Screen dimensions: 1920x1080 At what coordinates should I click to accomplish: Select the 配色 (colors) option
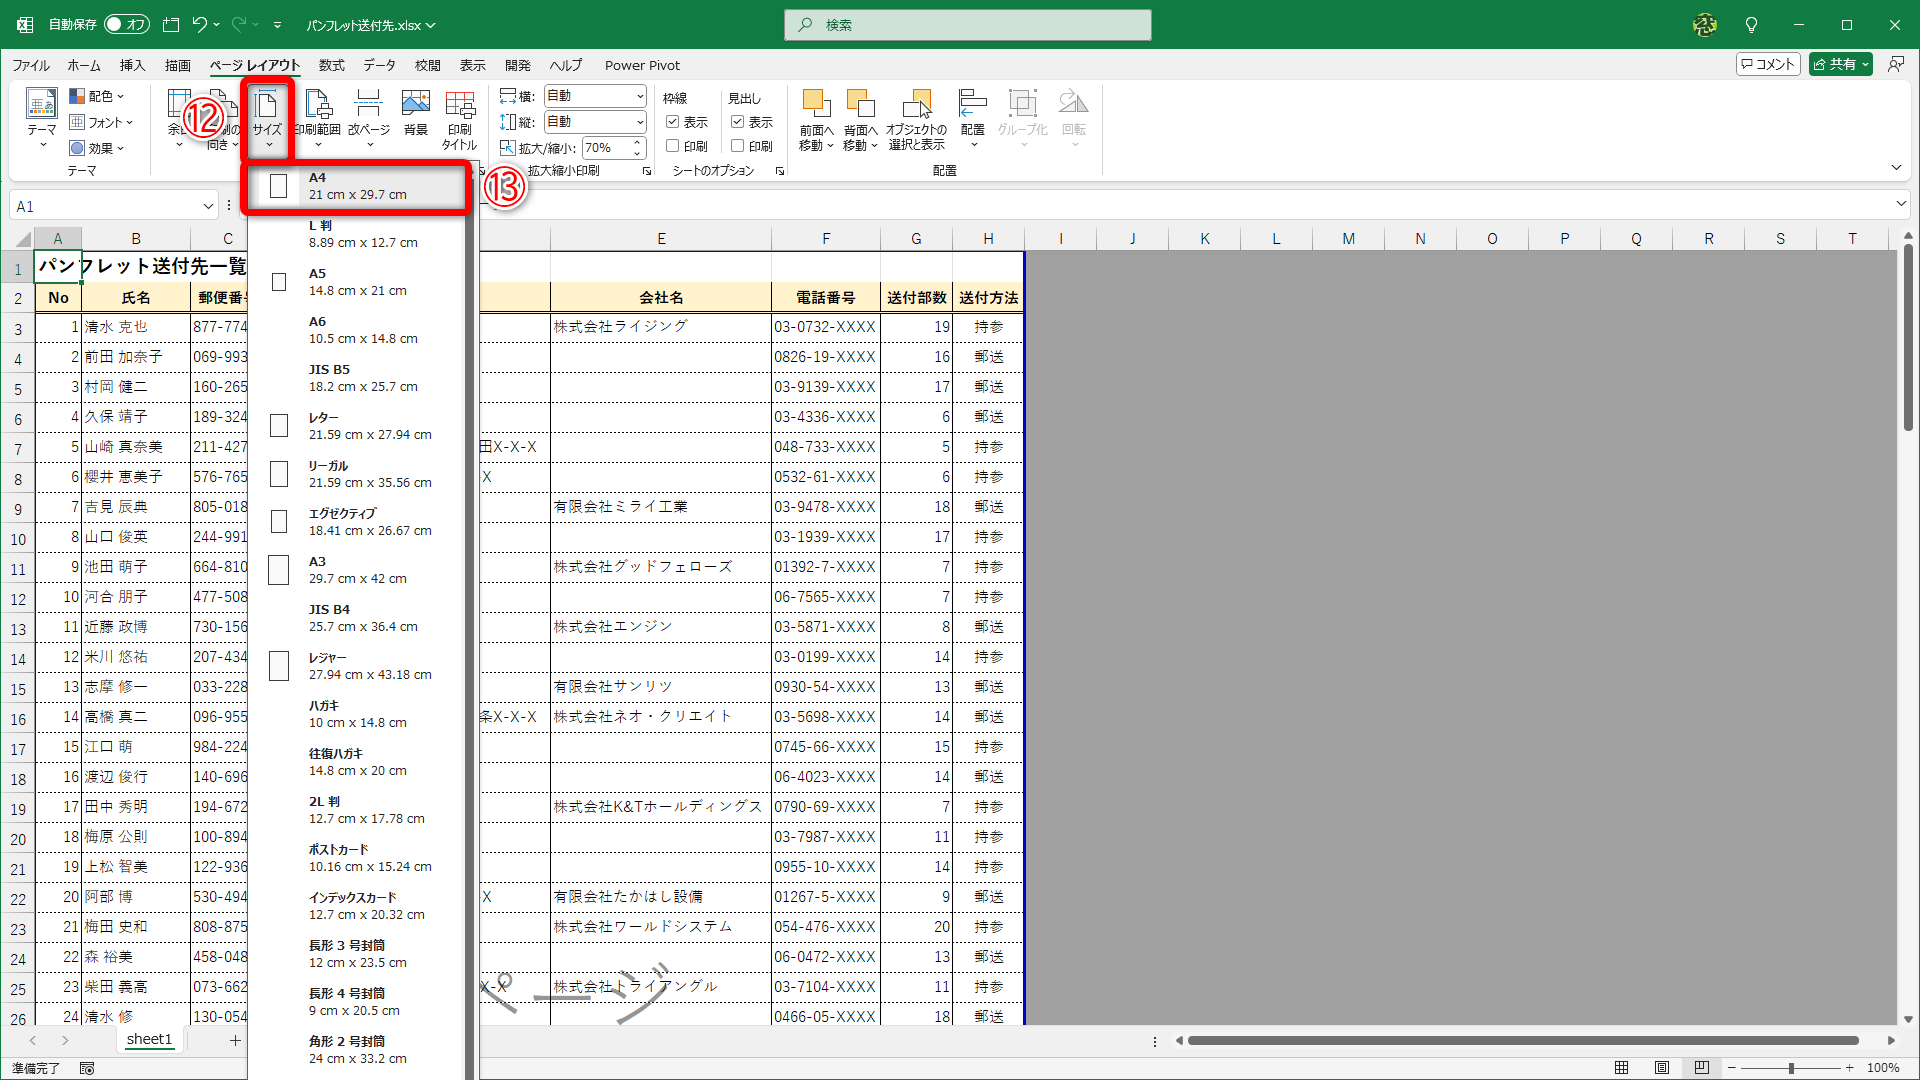coord(96,96)
